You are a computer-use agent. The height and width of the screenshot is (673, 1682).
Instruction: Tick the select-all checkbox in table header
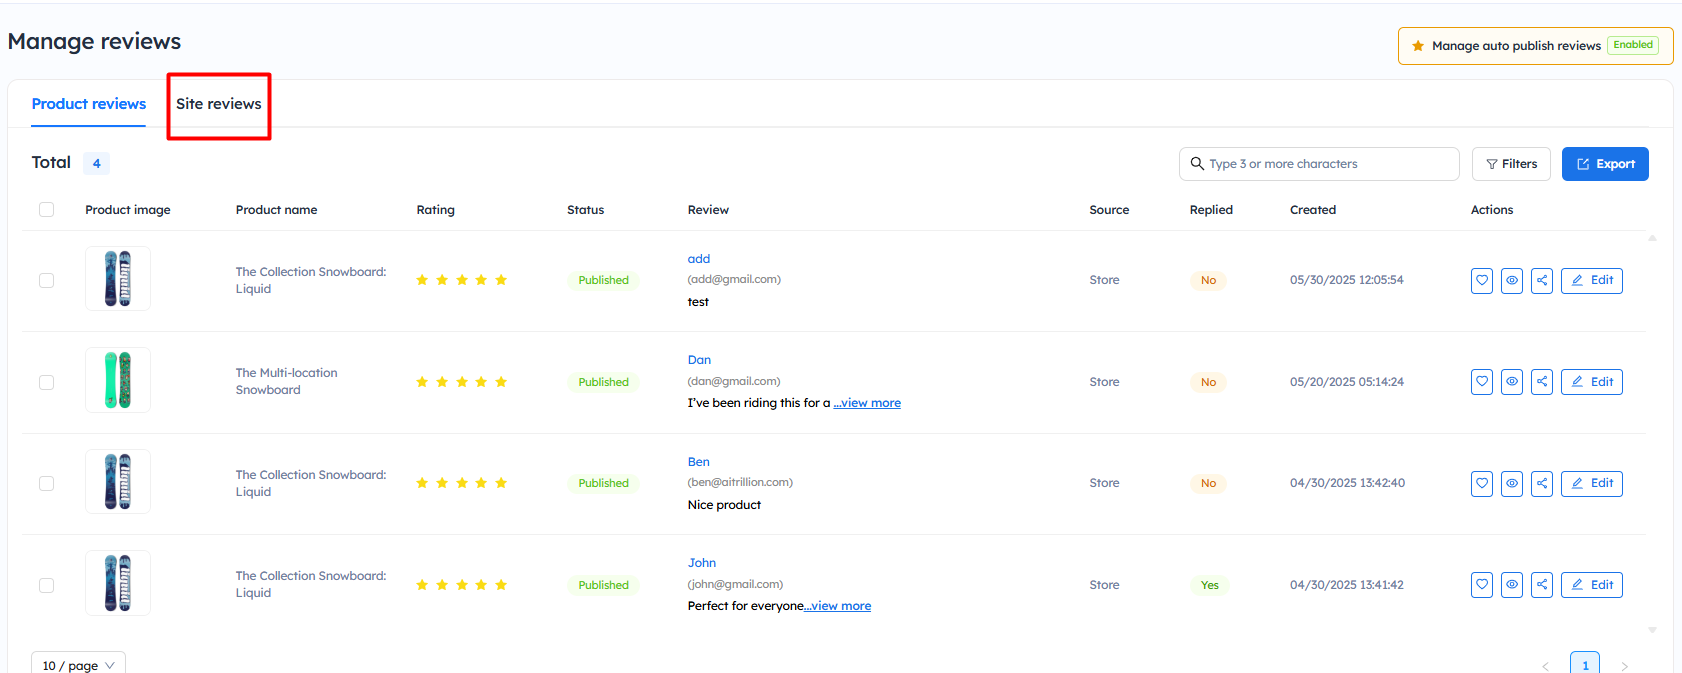point(46,210)
